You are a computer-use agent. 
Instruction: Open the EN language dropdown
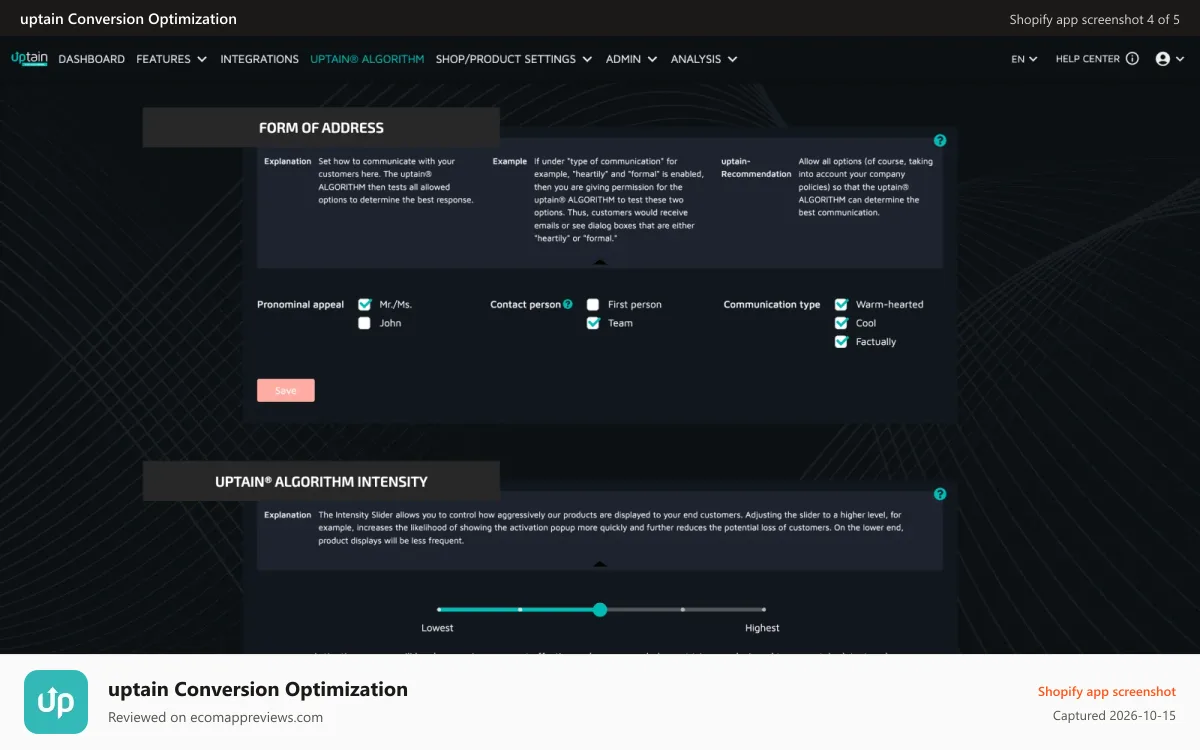coord(1024,59)
